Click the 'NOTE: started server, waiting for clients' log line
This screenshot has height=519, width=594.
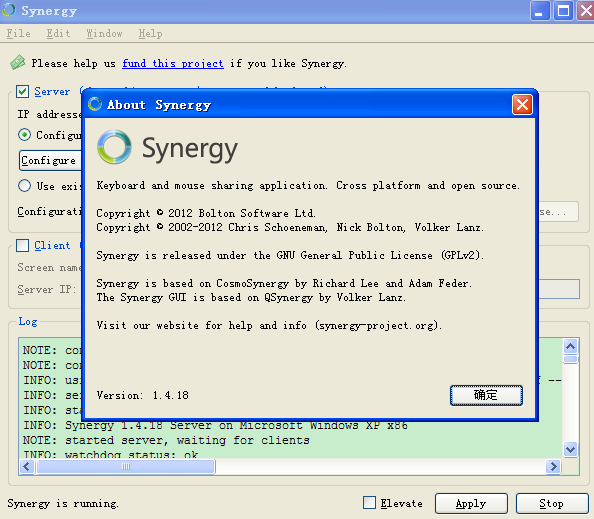point(166,440)
